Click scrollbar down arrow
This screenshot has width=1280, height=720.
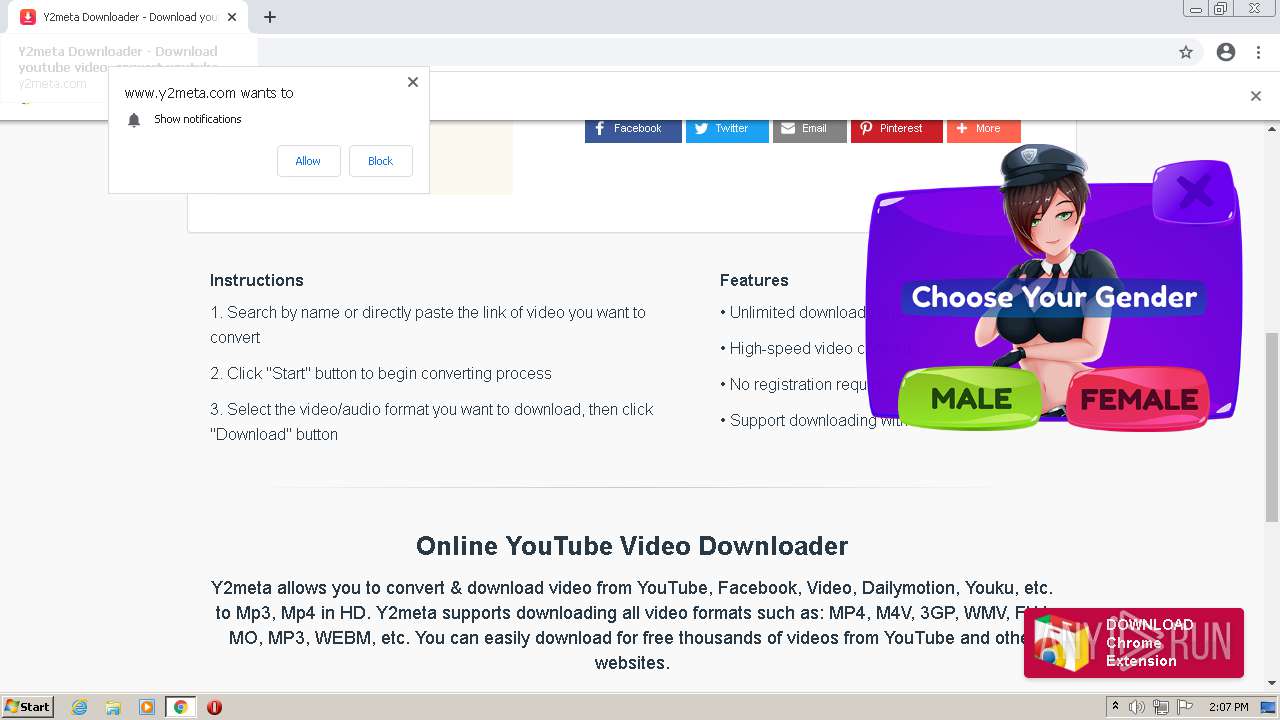pos(1272,683)
